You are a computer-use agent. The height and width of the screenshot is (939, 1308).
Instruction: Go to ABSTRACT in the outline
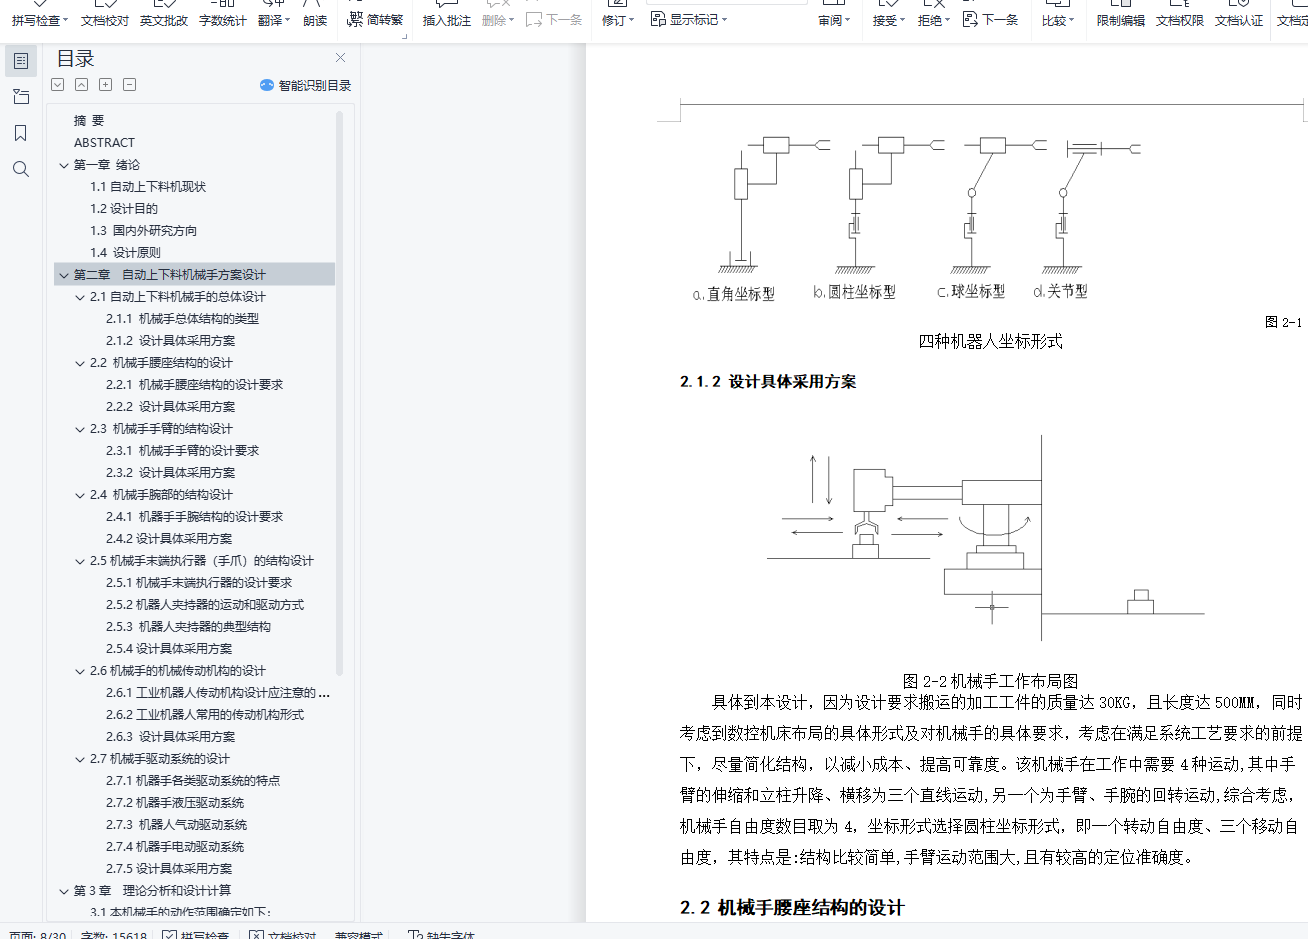tap(104, 143)
